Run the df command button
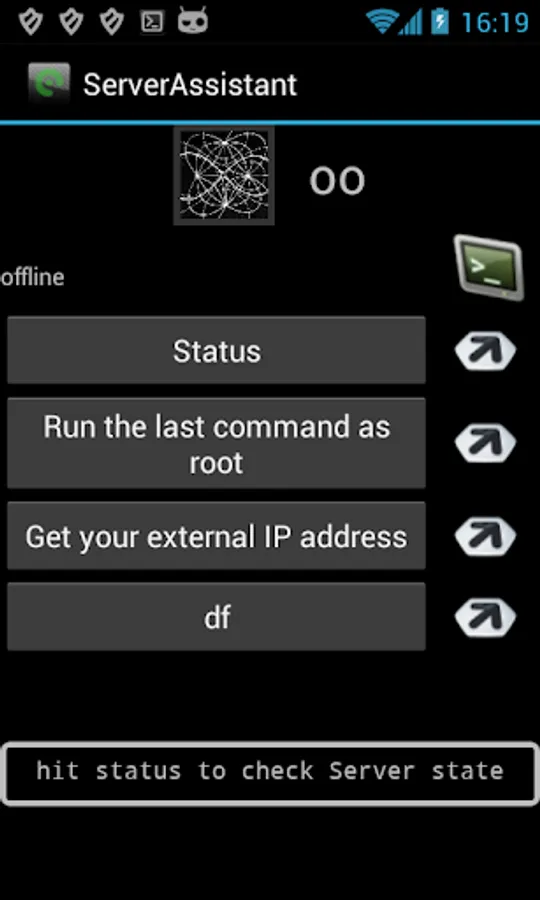 coord(216,617)
